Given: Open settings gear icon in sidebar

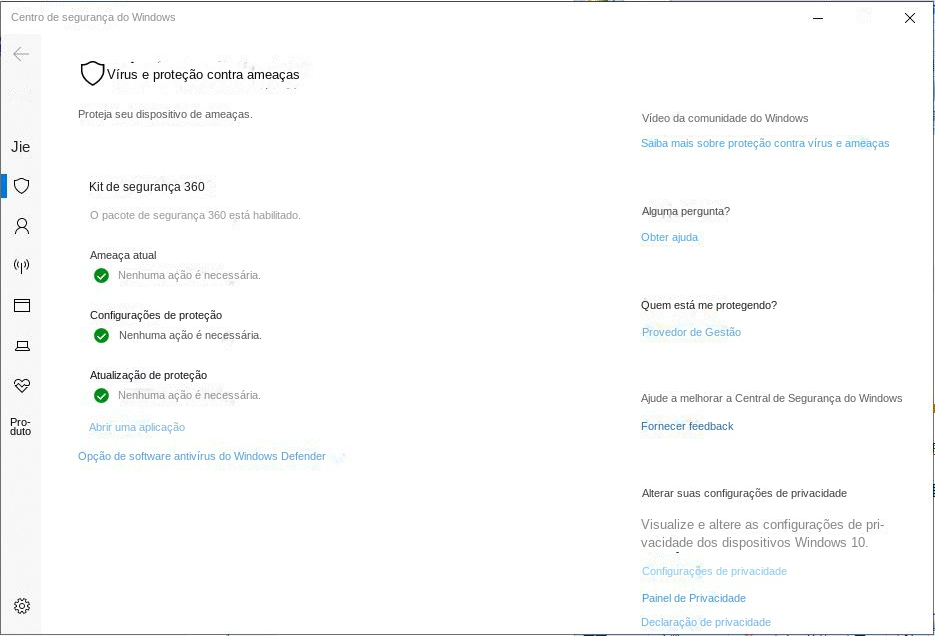Looking at the screenshot, I should pos(21,606).
